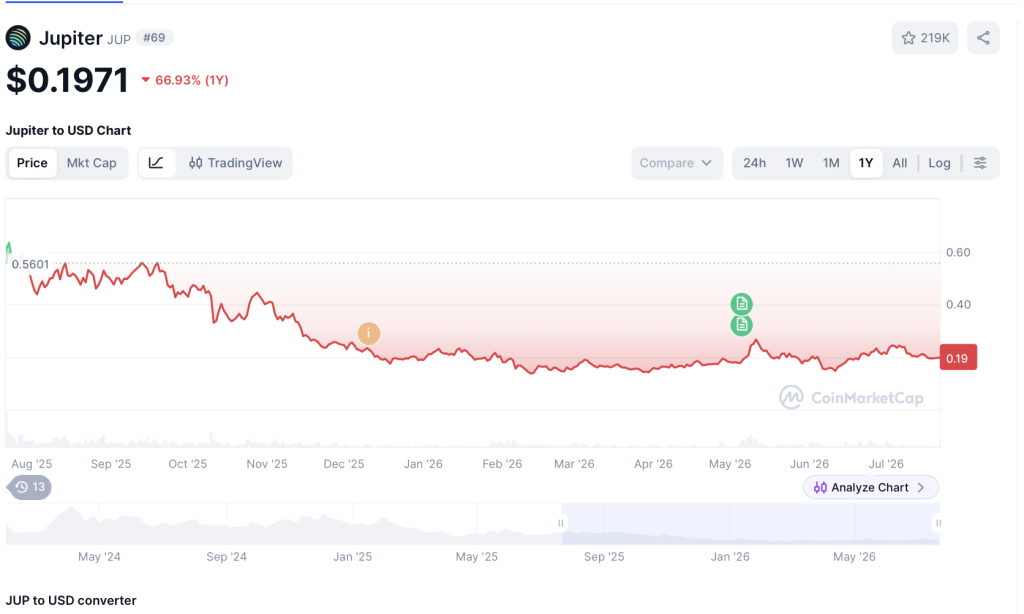
Task: Select the 24h time range
Action: point(754,163)
